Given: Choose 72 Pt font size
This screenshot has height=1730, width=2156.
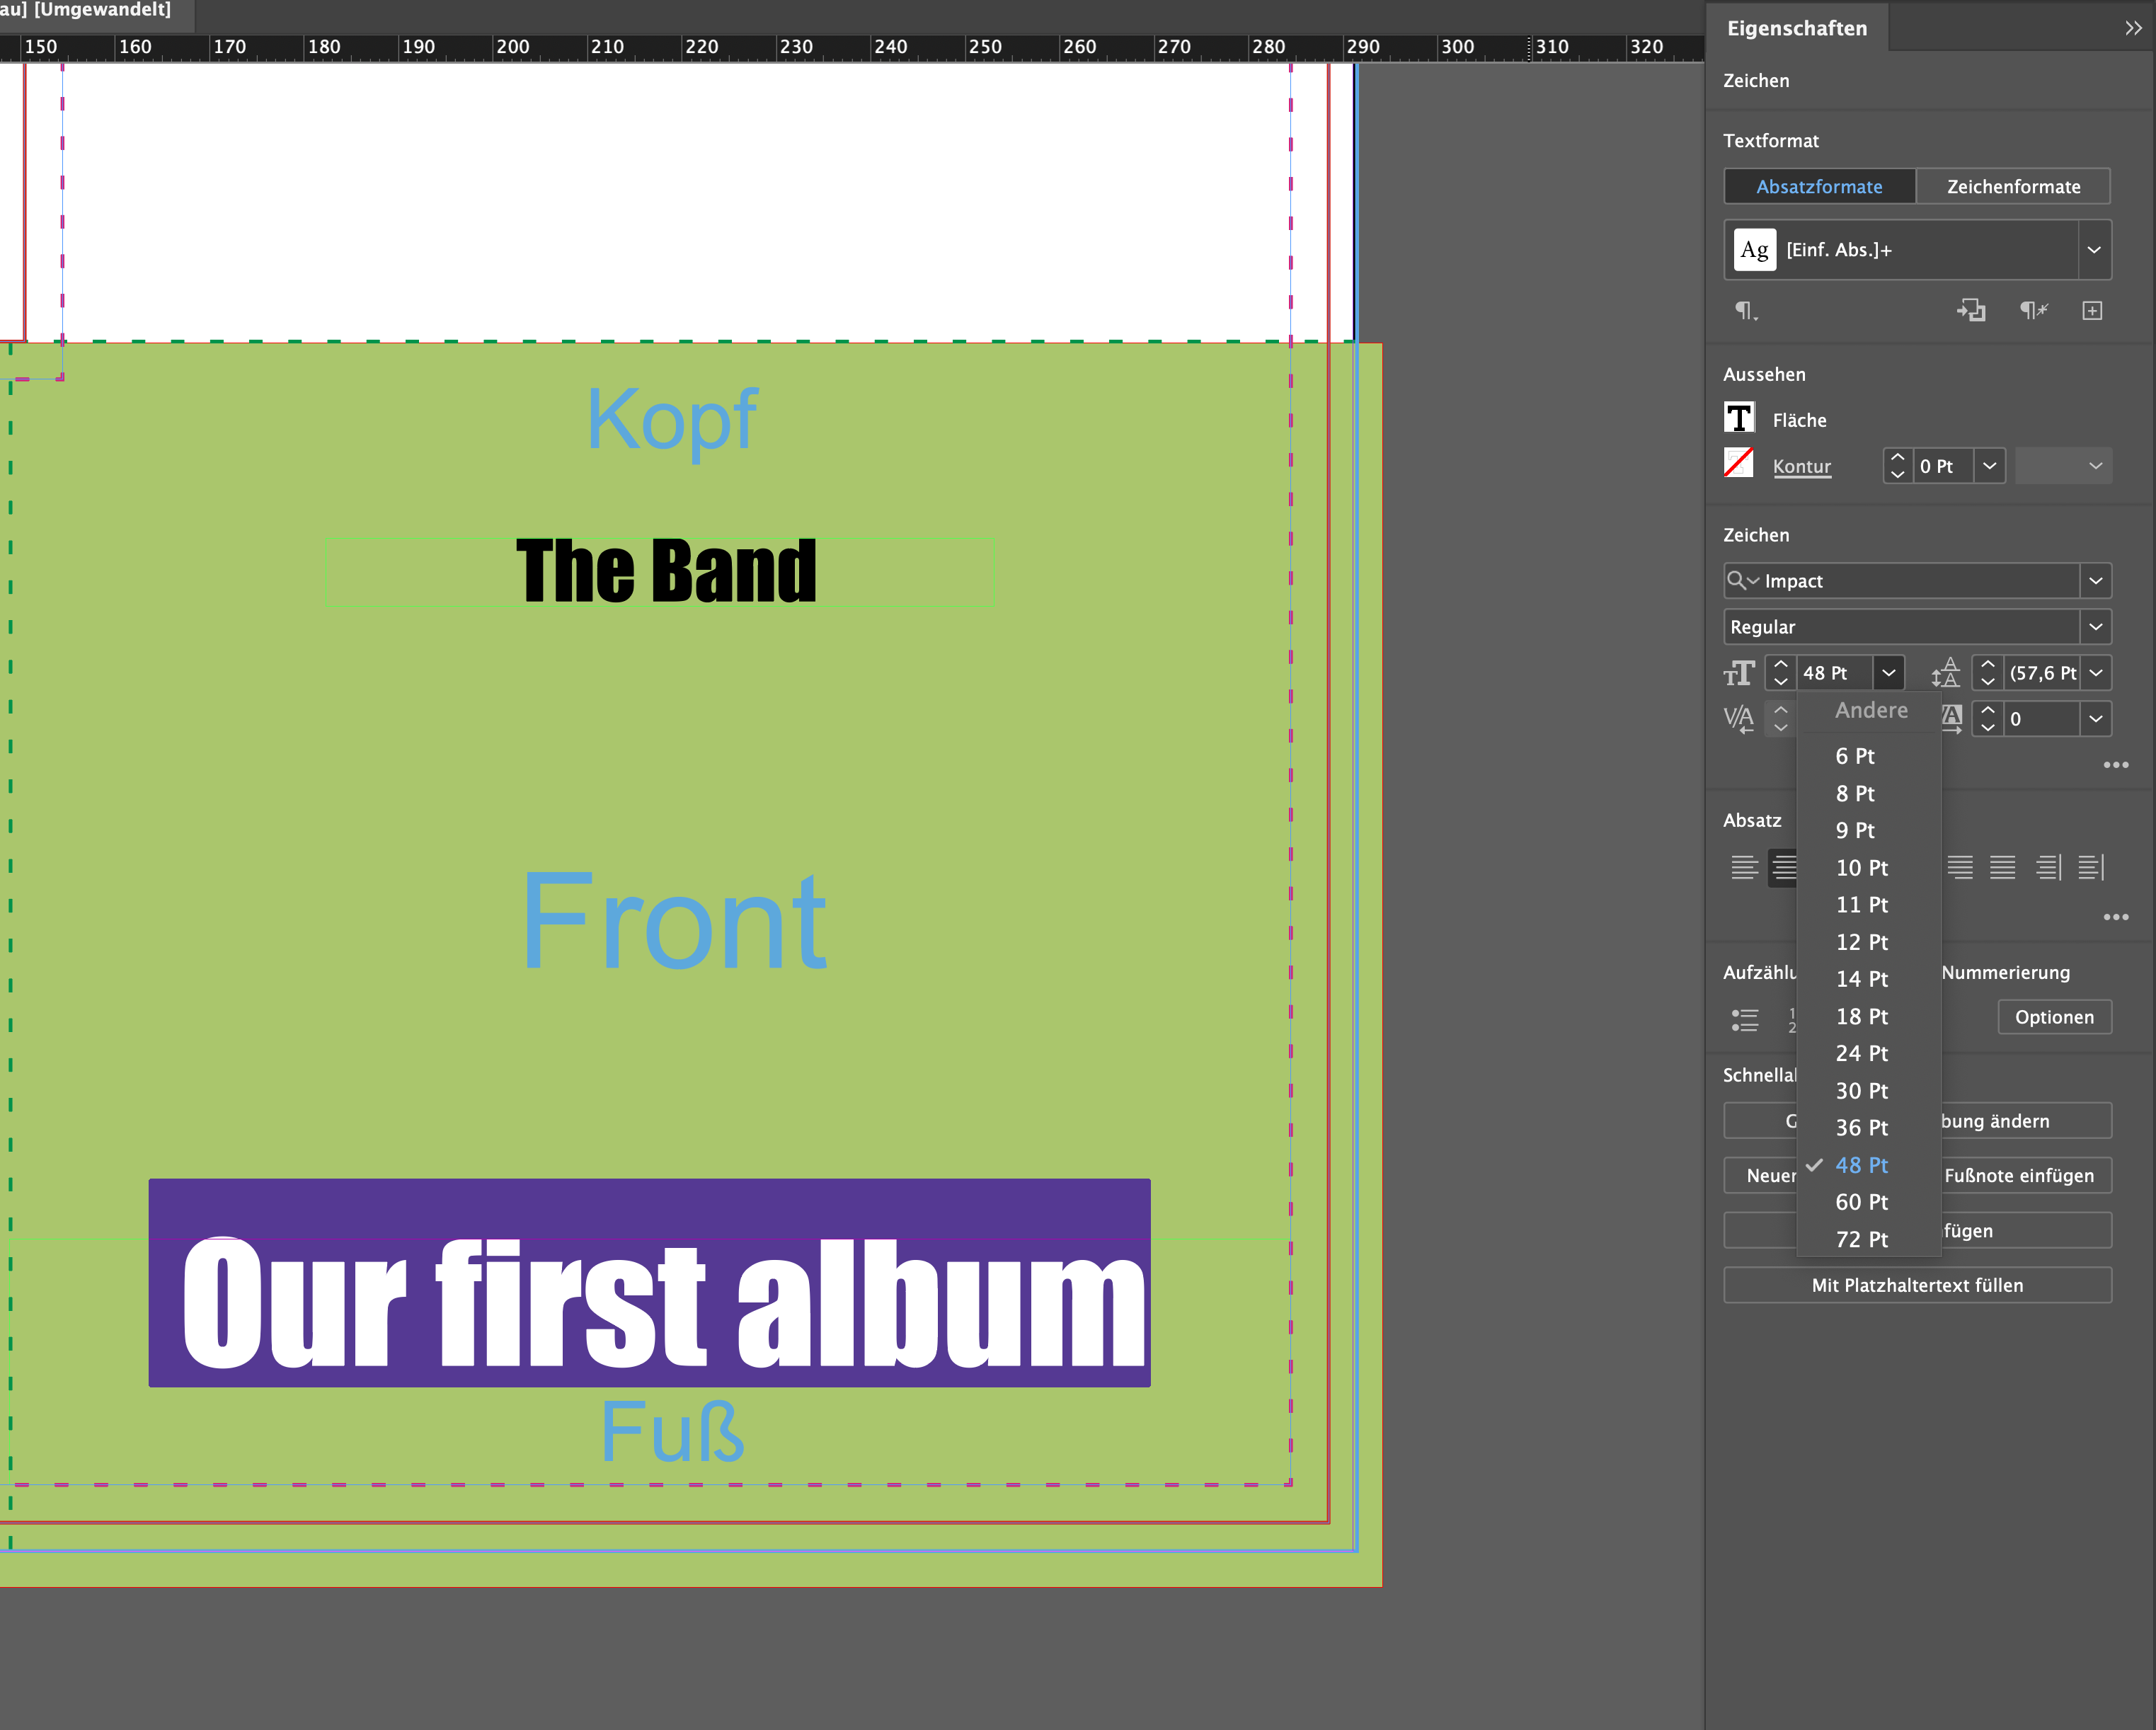Looking at the screenshot, I should 1861,1239.
